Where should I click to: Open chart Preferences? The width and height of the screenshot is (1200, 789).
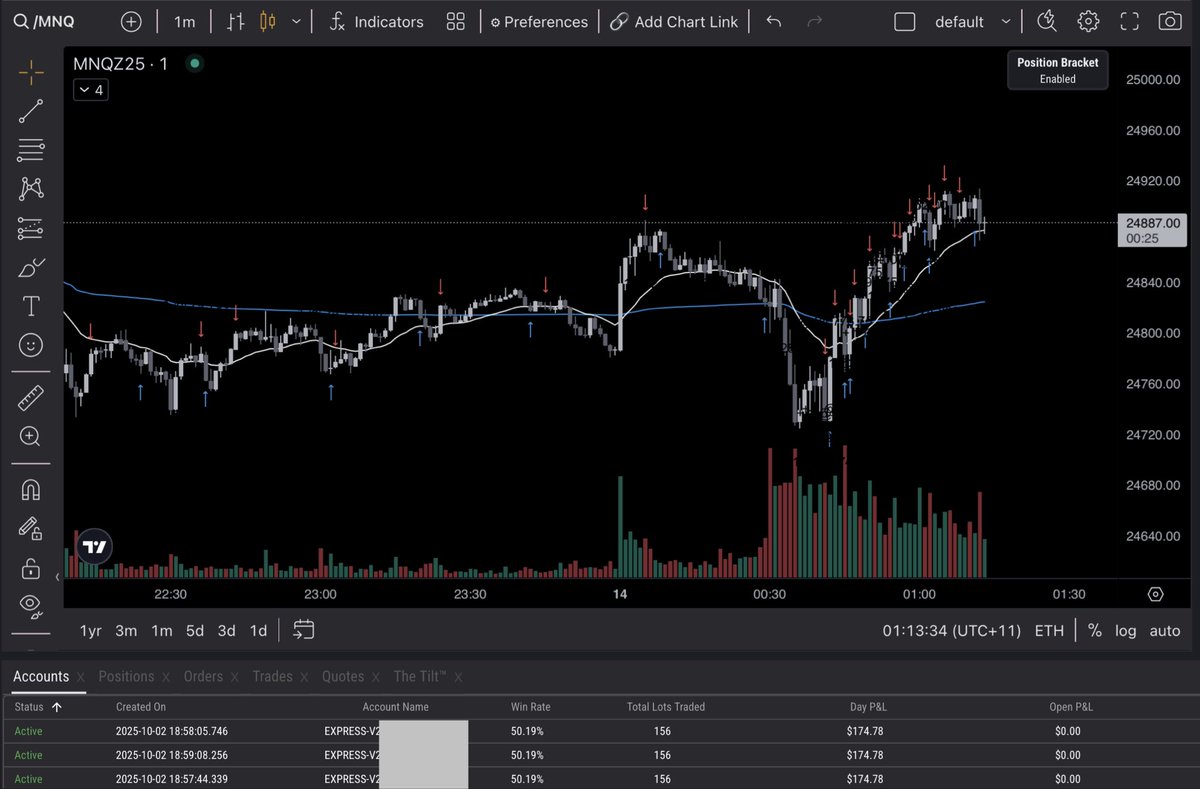(539, 21)
